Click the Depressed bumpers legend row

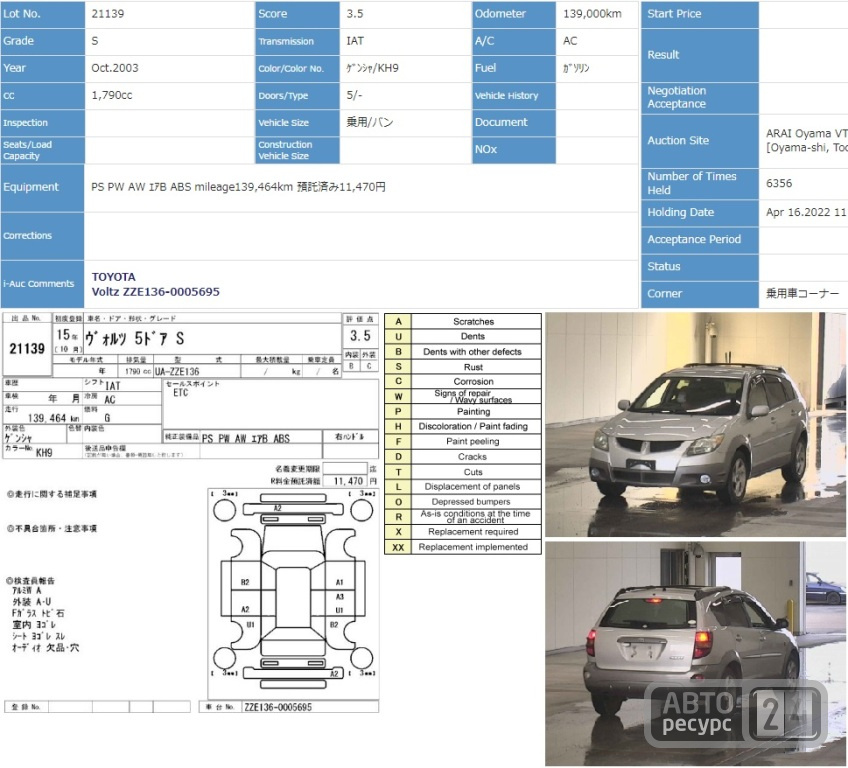[x=463, y=502]
